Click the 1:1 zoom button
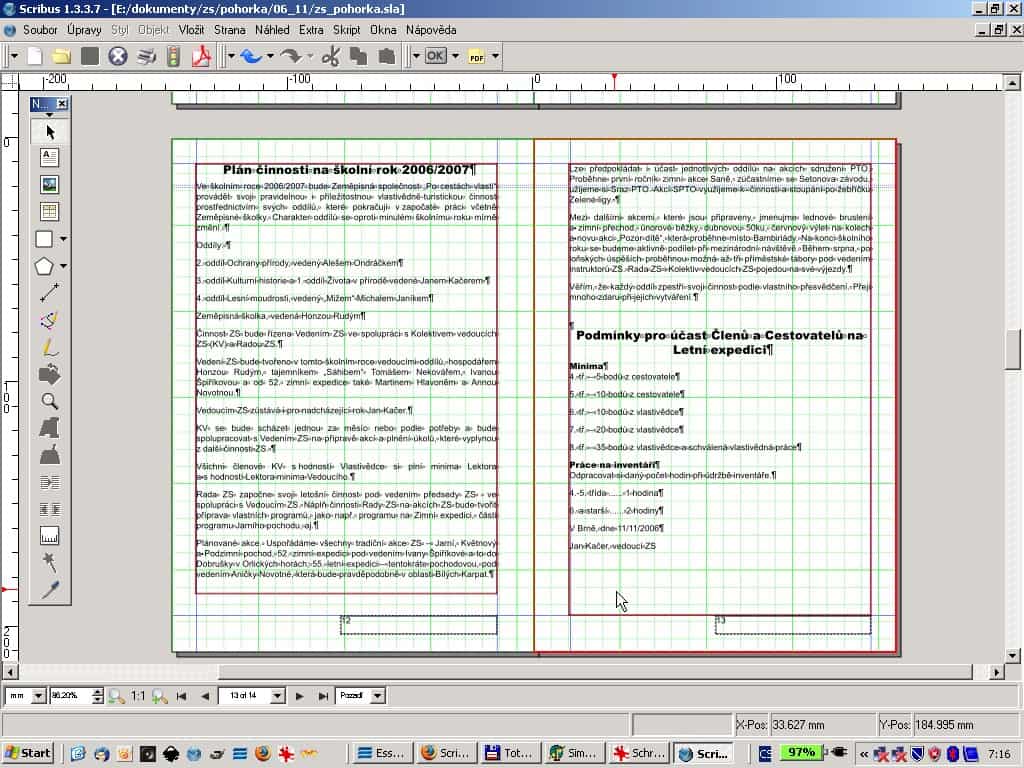 click(138, 695)
